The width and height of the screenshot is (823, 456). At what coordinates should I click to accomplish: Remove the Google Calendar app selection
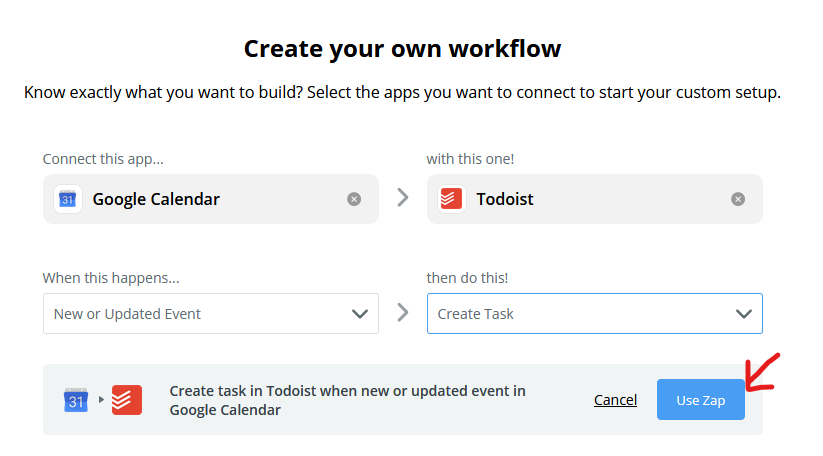coord(354,199)
